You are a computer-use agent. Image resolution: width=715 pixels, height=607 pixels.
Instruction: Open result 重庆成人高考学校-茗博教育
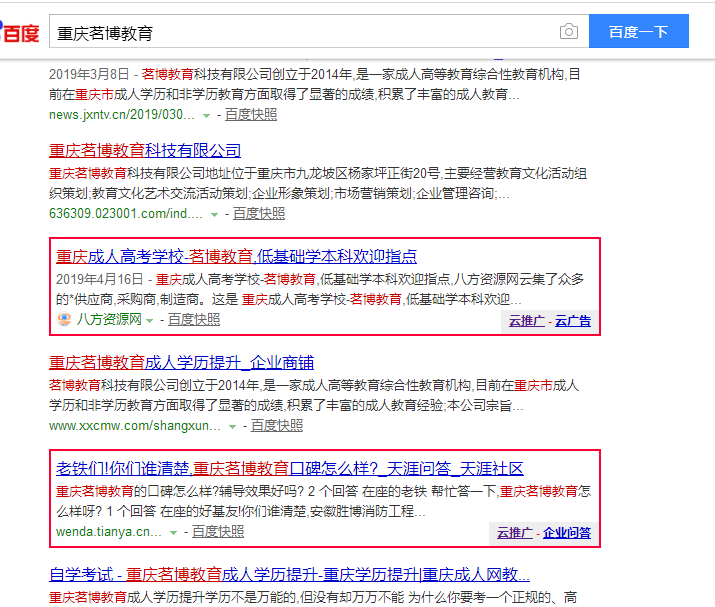[x=236, y=256]
